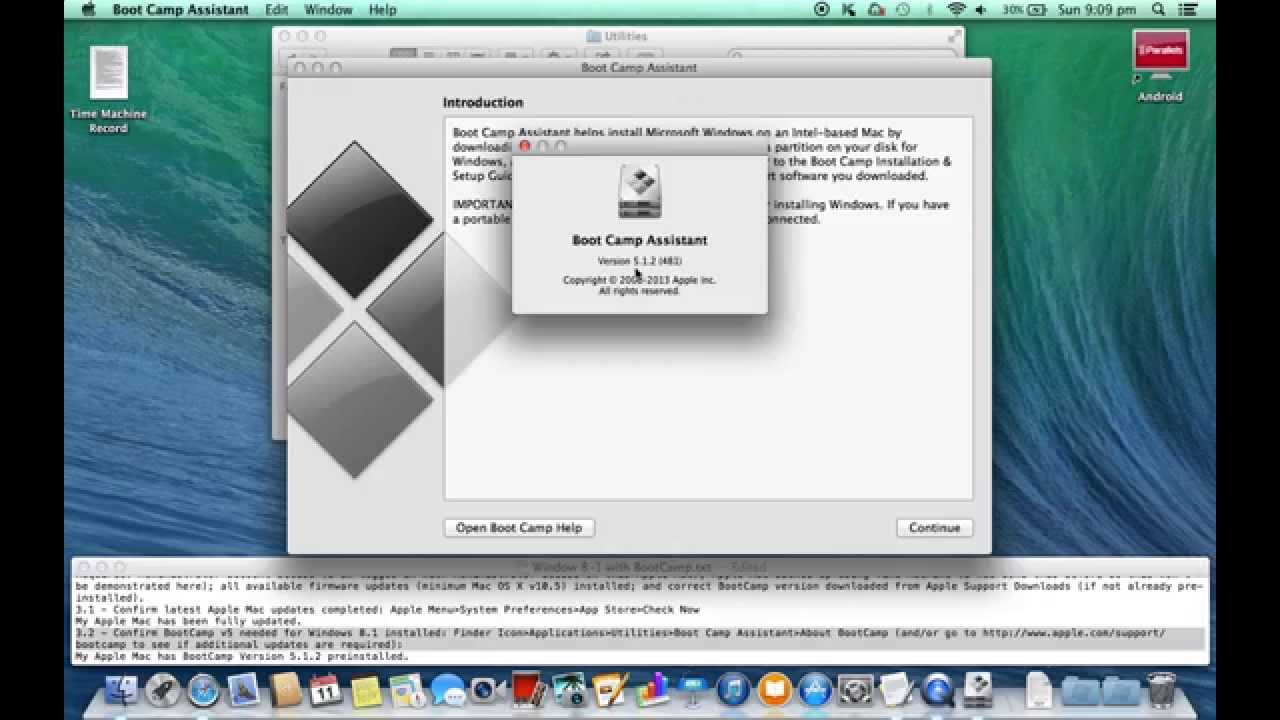Open Safari compass icon in Dock
The height and width of the screenshot is (720, 1280).
203,692
